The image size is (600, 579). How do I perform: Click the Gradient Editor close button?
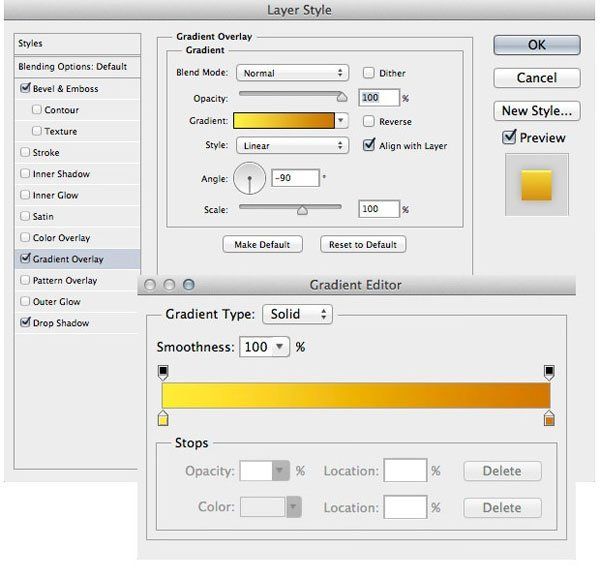click(x=150, y=285)
